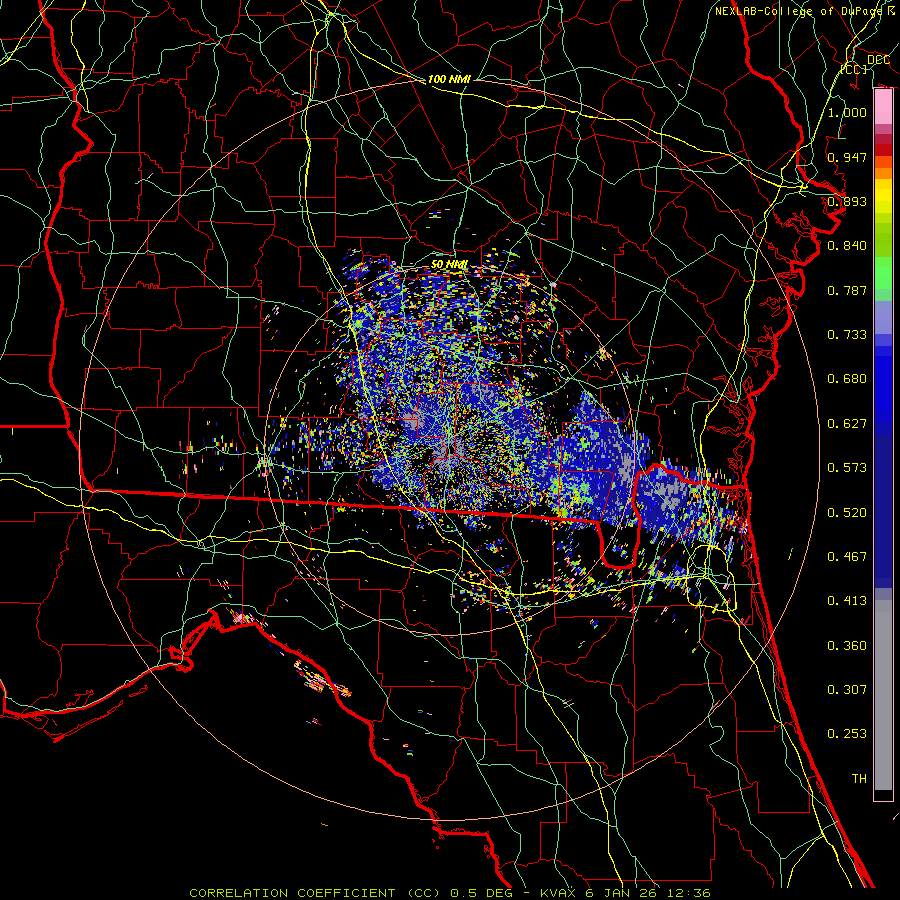900x900 pixels.
Task: Click the 0.467 colorbar value
Action: (847, 557)
